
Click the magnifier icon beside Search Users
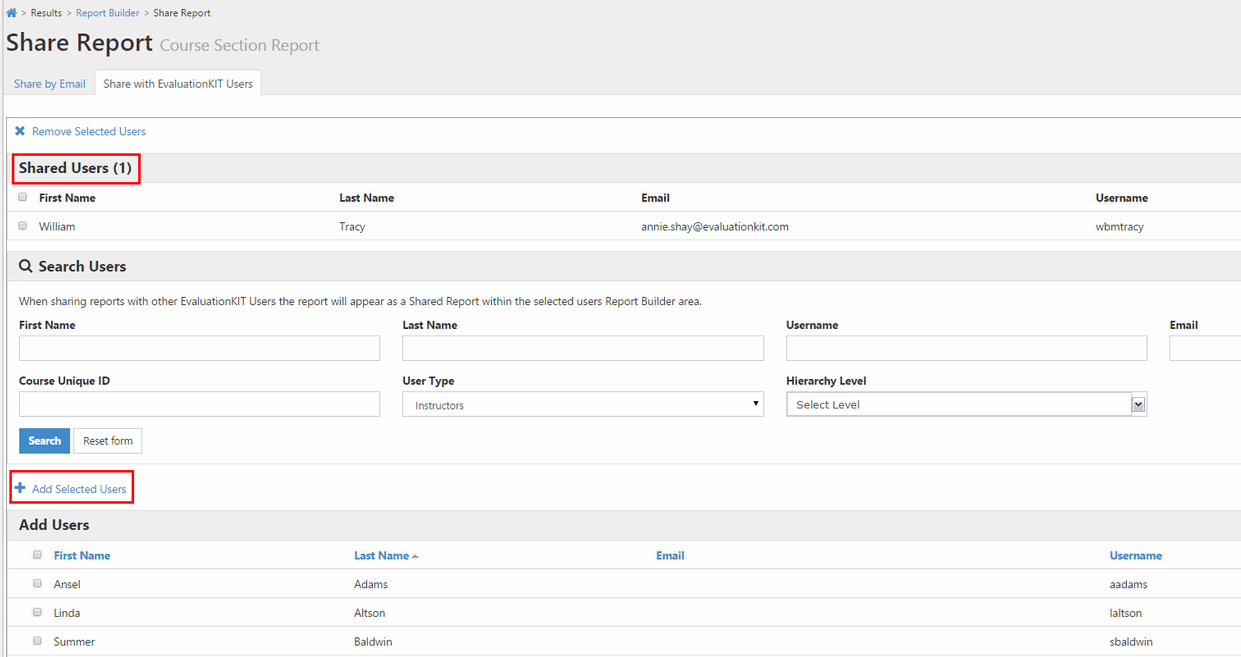[x=26, y=266]
